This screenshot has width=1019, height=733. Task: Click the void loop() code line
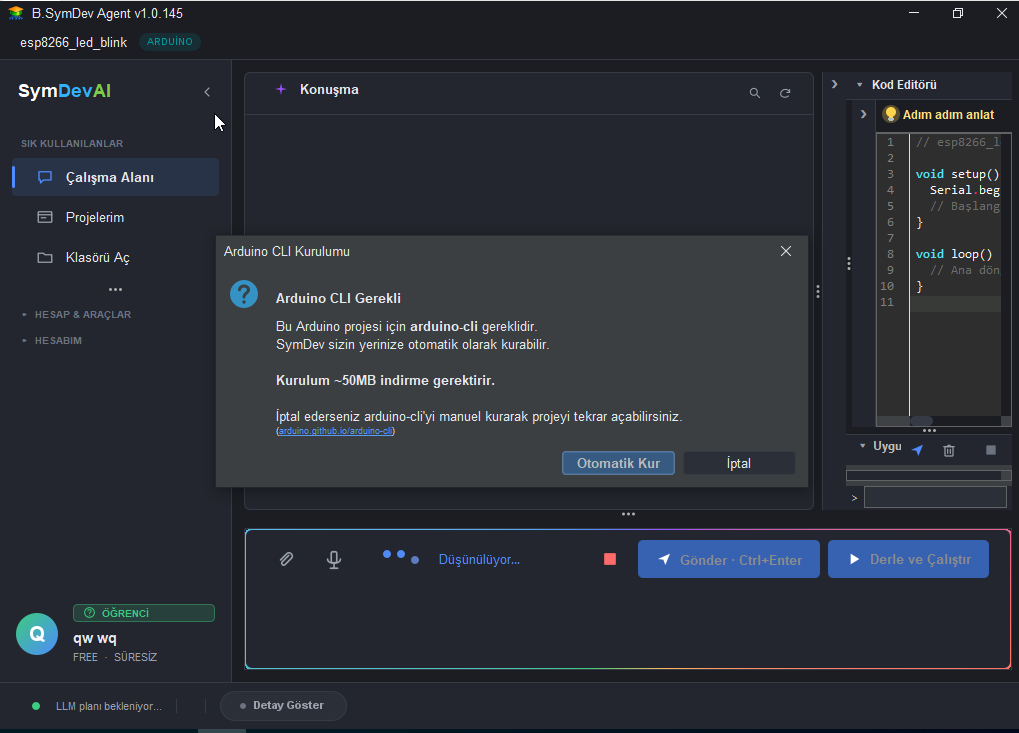click(x=953, y=254)
